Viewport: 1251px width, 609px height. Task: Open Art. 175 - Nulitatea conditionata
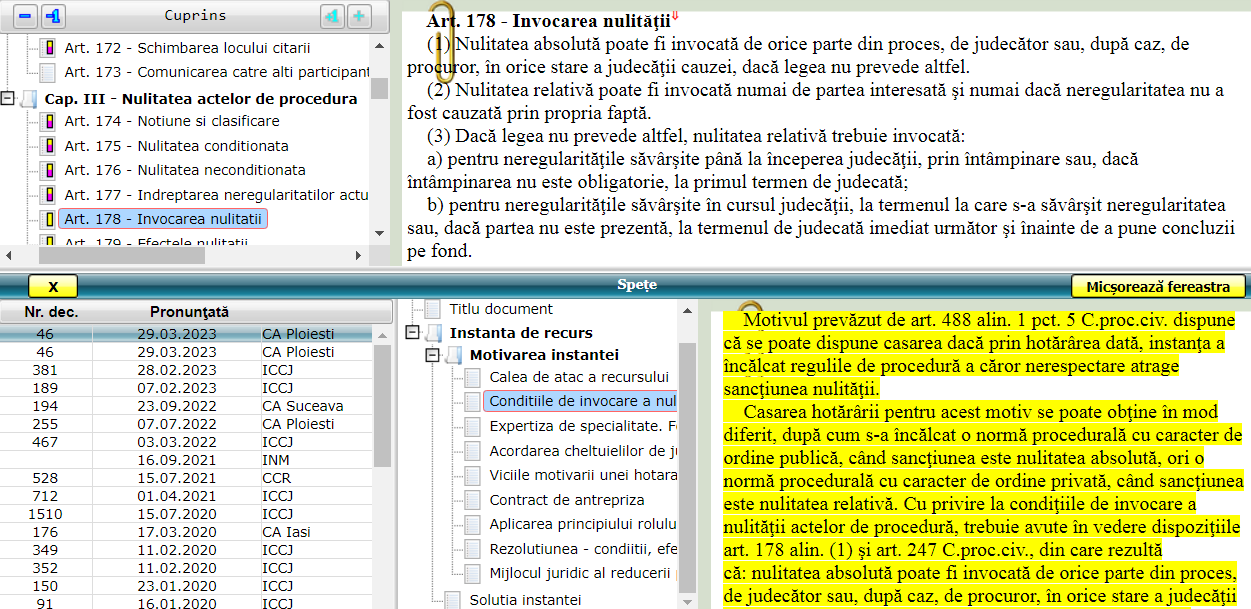point(176,146)
